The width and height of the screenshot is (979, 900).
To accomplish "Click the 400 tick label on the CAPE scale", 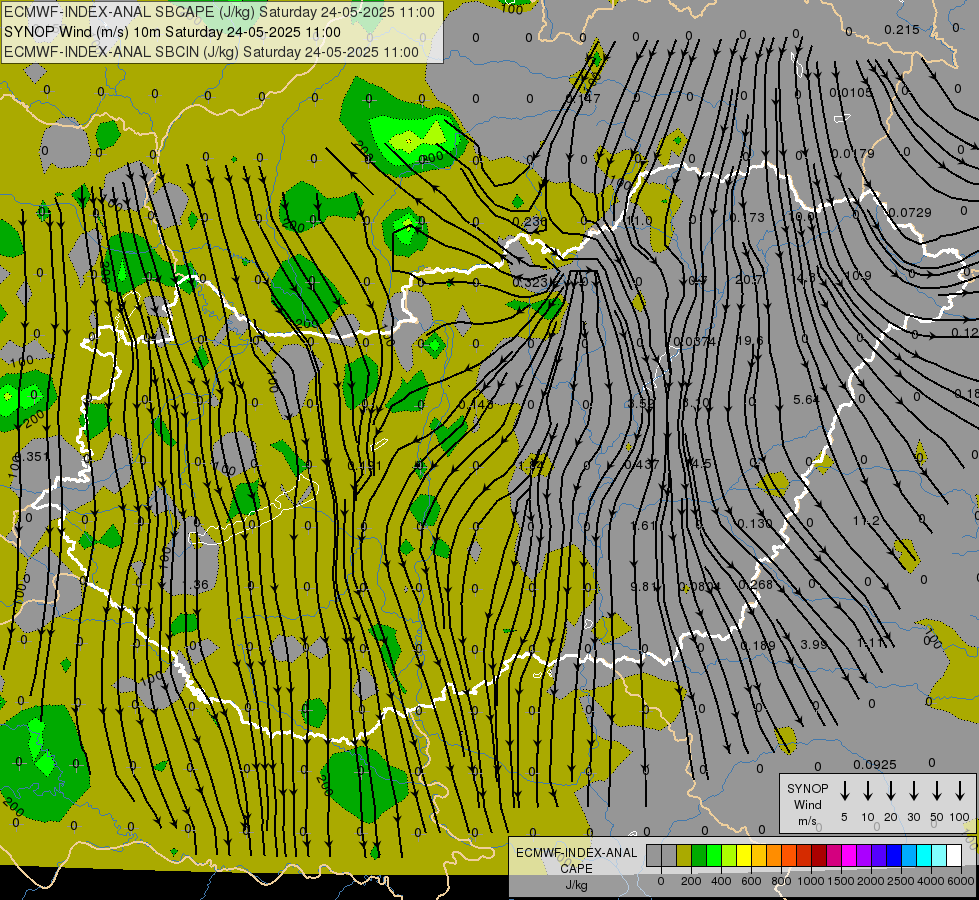I will tap(721, 881).
